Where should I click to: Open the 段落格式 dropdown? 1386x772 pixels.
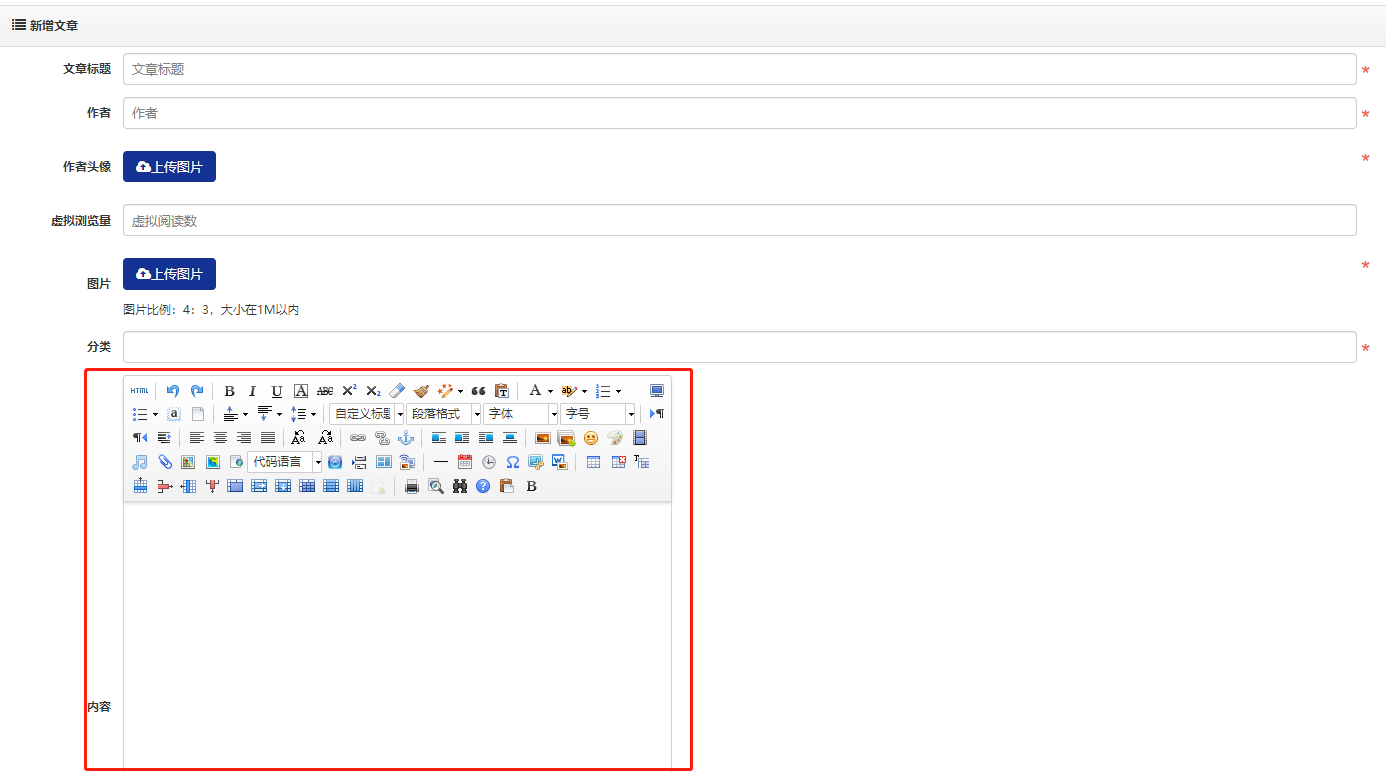pos(443,413)
